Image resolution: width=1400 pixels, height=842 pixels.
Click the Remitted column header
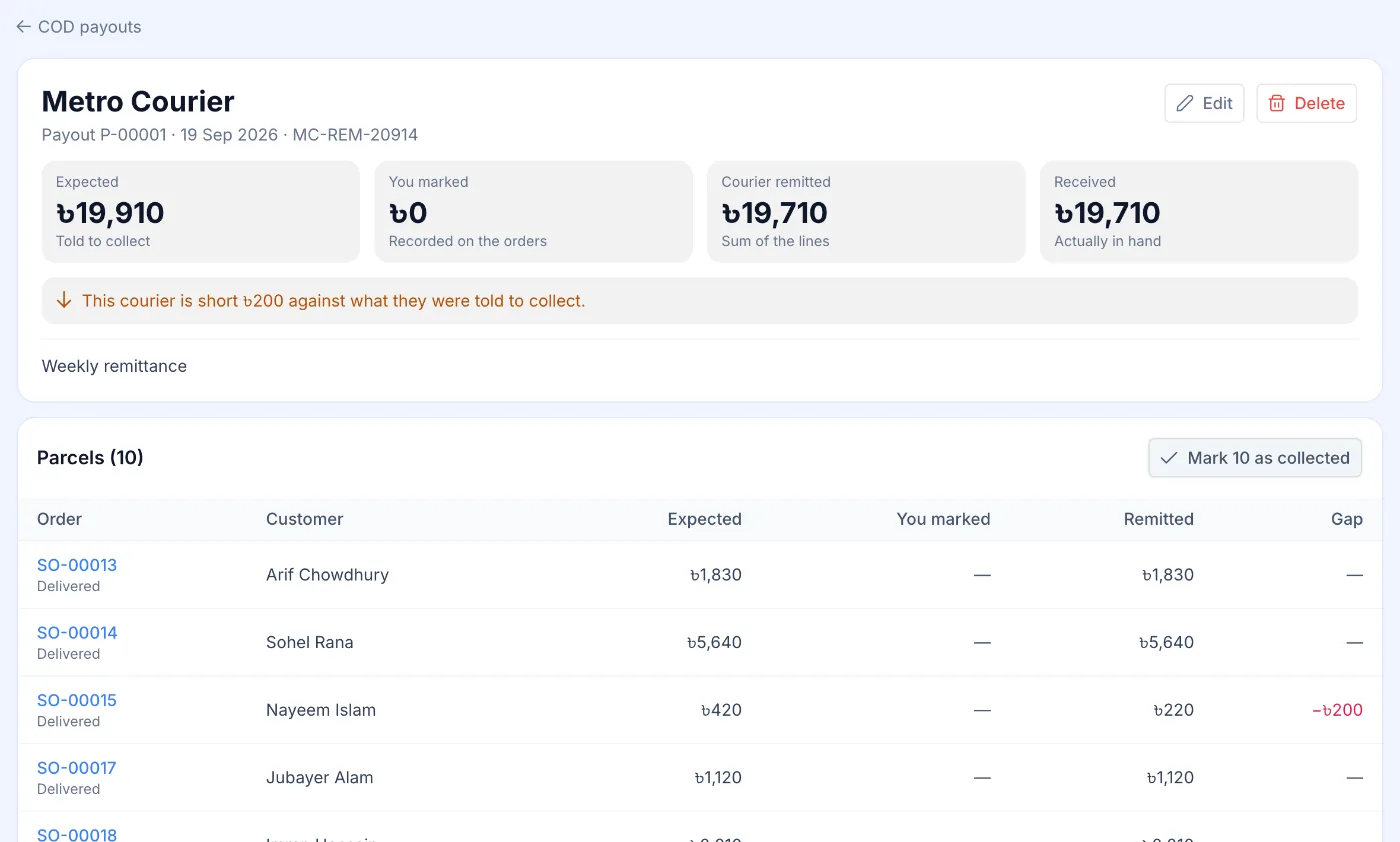[x=1159, y=519]
